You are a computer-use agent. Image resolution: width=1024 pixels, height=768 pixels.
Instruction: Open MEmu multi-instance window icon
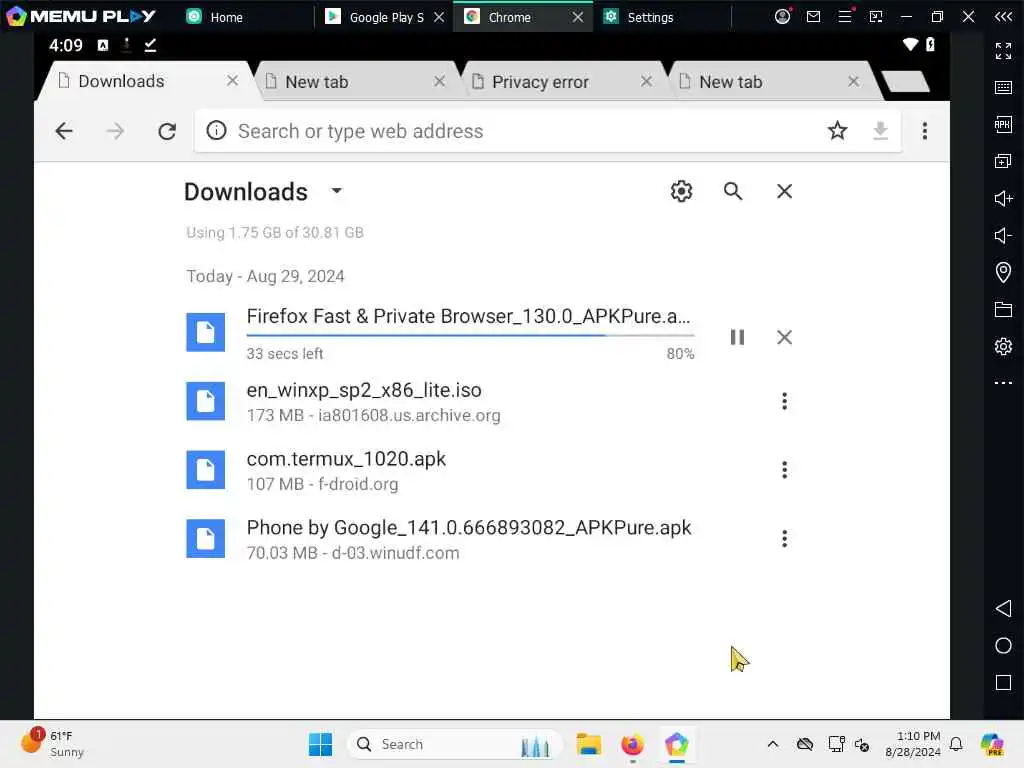tap(1003, 161)
